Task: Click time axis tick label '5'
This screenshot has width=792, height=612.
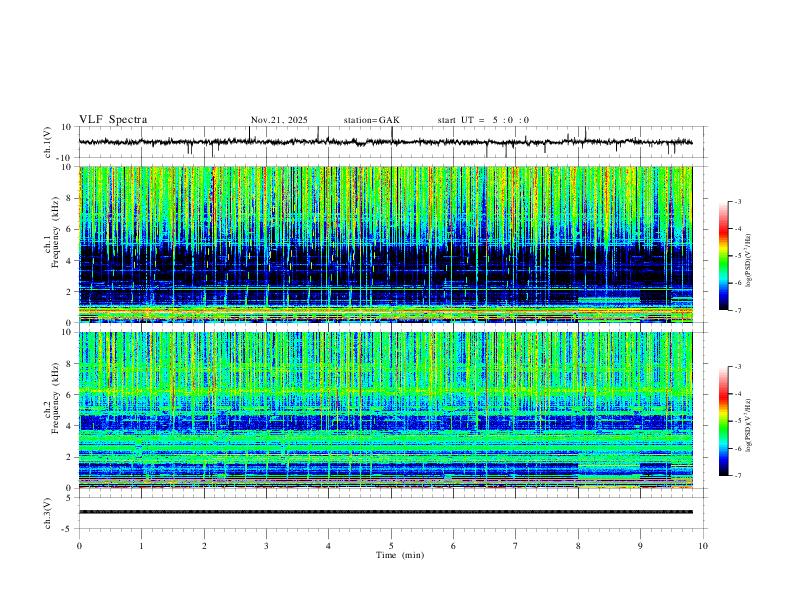Action: (391, 546)
